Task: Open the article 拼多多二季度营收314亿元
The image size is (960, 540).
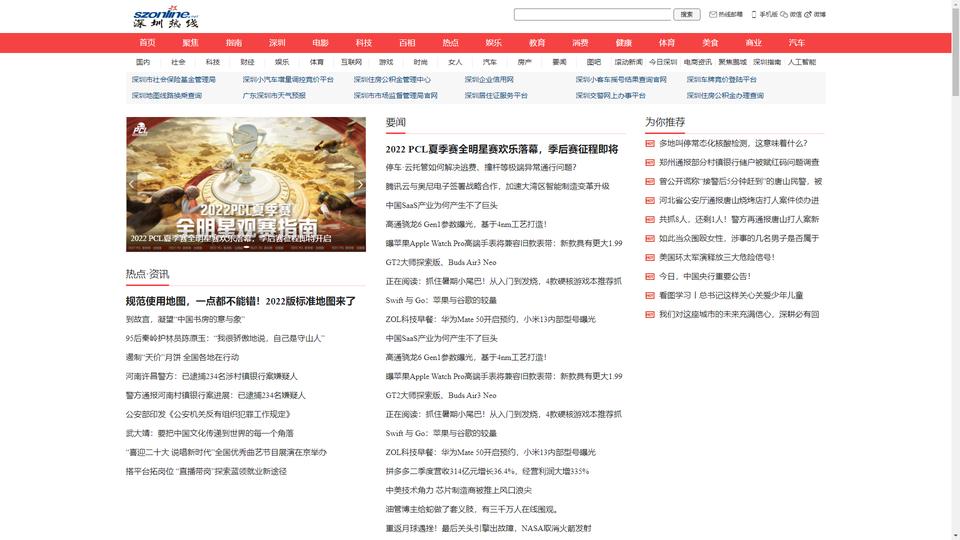Action: click(x=487, y=471)
